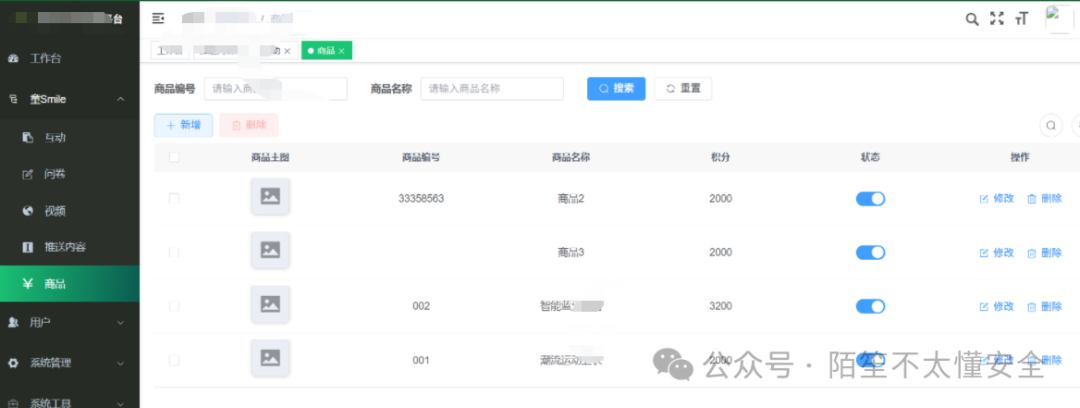Collapse the 童Smile sidebar submenu
This screenshot has height=408, width=1080.
click(x=70, y=99)
